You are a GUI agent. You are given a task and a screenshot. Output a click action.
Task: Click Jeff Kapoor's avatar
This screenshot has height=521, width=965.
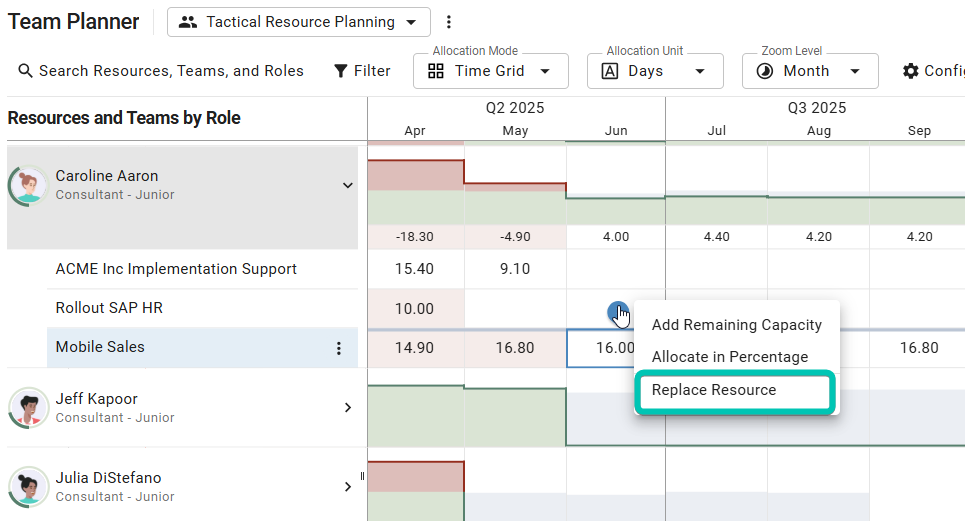tap(28, 407)
